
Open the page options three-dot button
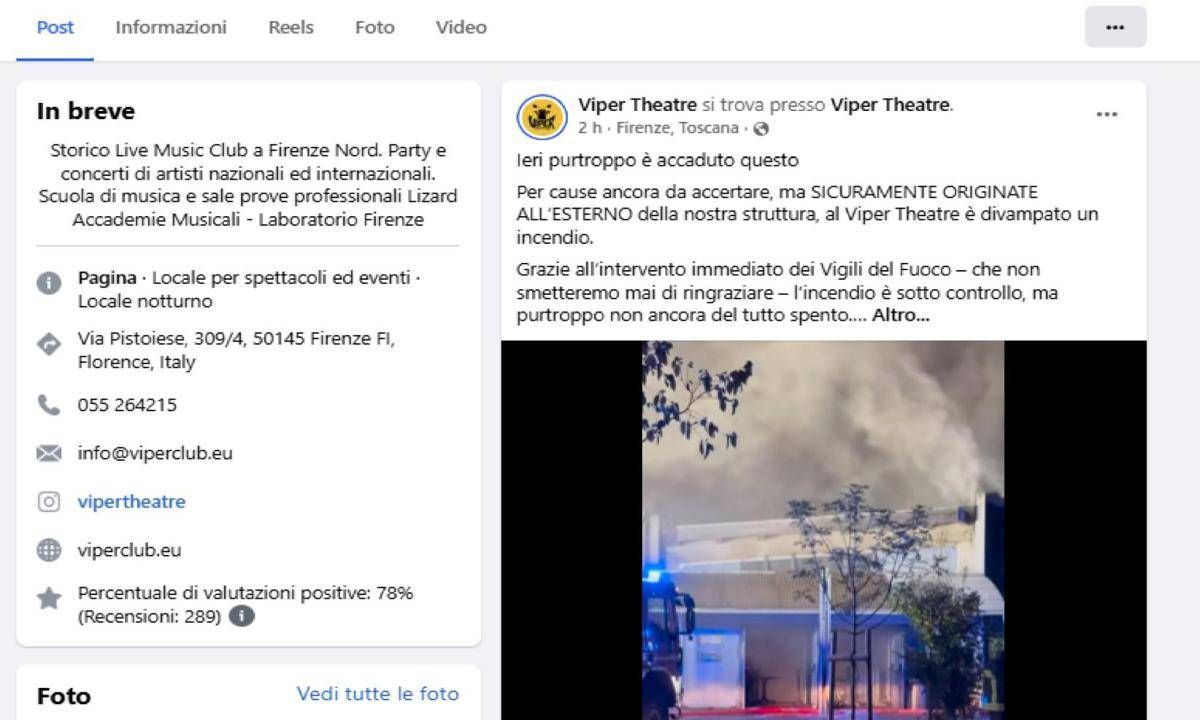(x=1115, y=27)
